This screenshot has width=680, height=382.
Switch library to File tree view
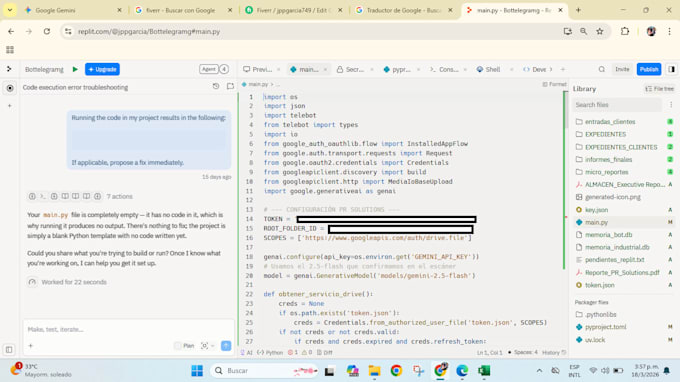pos(659,88)
